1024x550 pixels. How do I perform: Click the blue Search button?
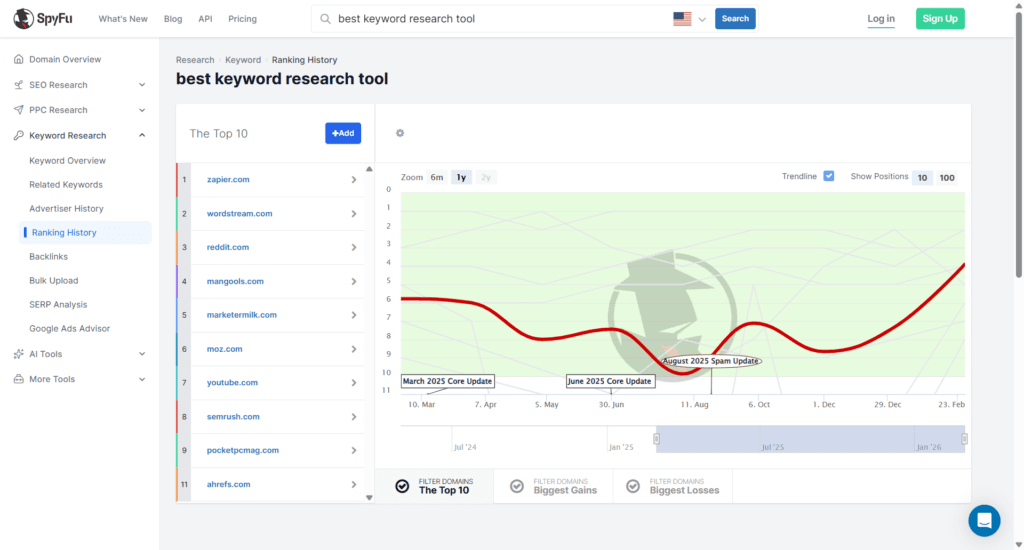[x=735, y=19]
